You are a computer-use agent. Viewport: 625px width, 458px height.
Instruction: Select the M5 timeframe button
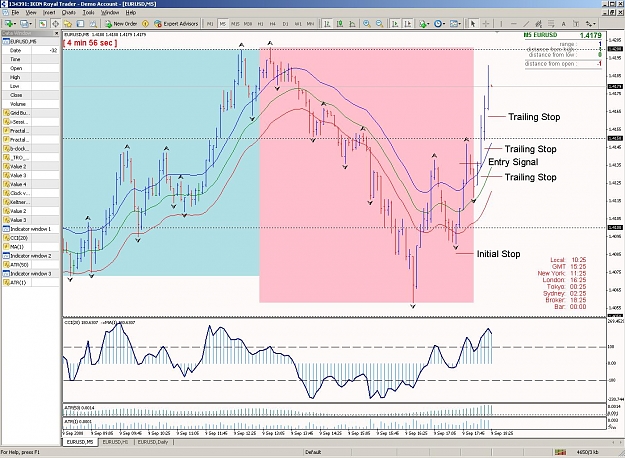(x=223, y=24)
